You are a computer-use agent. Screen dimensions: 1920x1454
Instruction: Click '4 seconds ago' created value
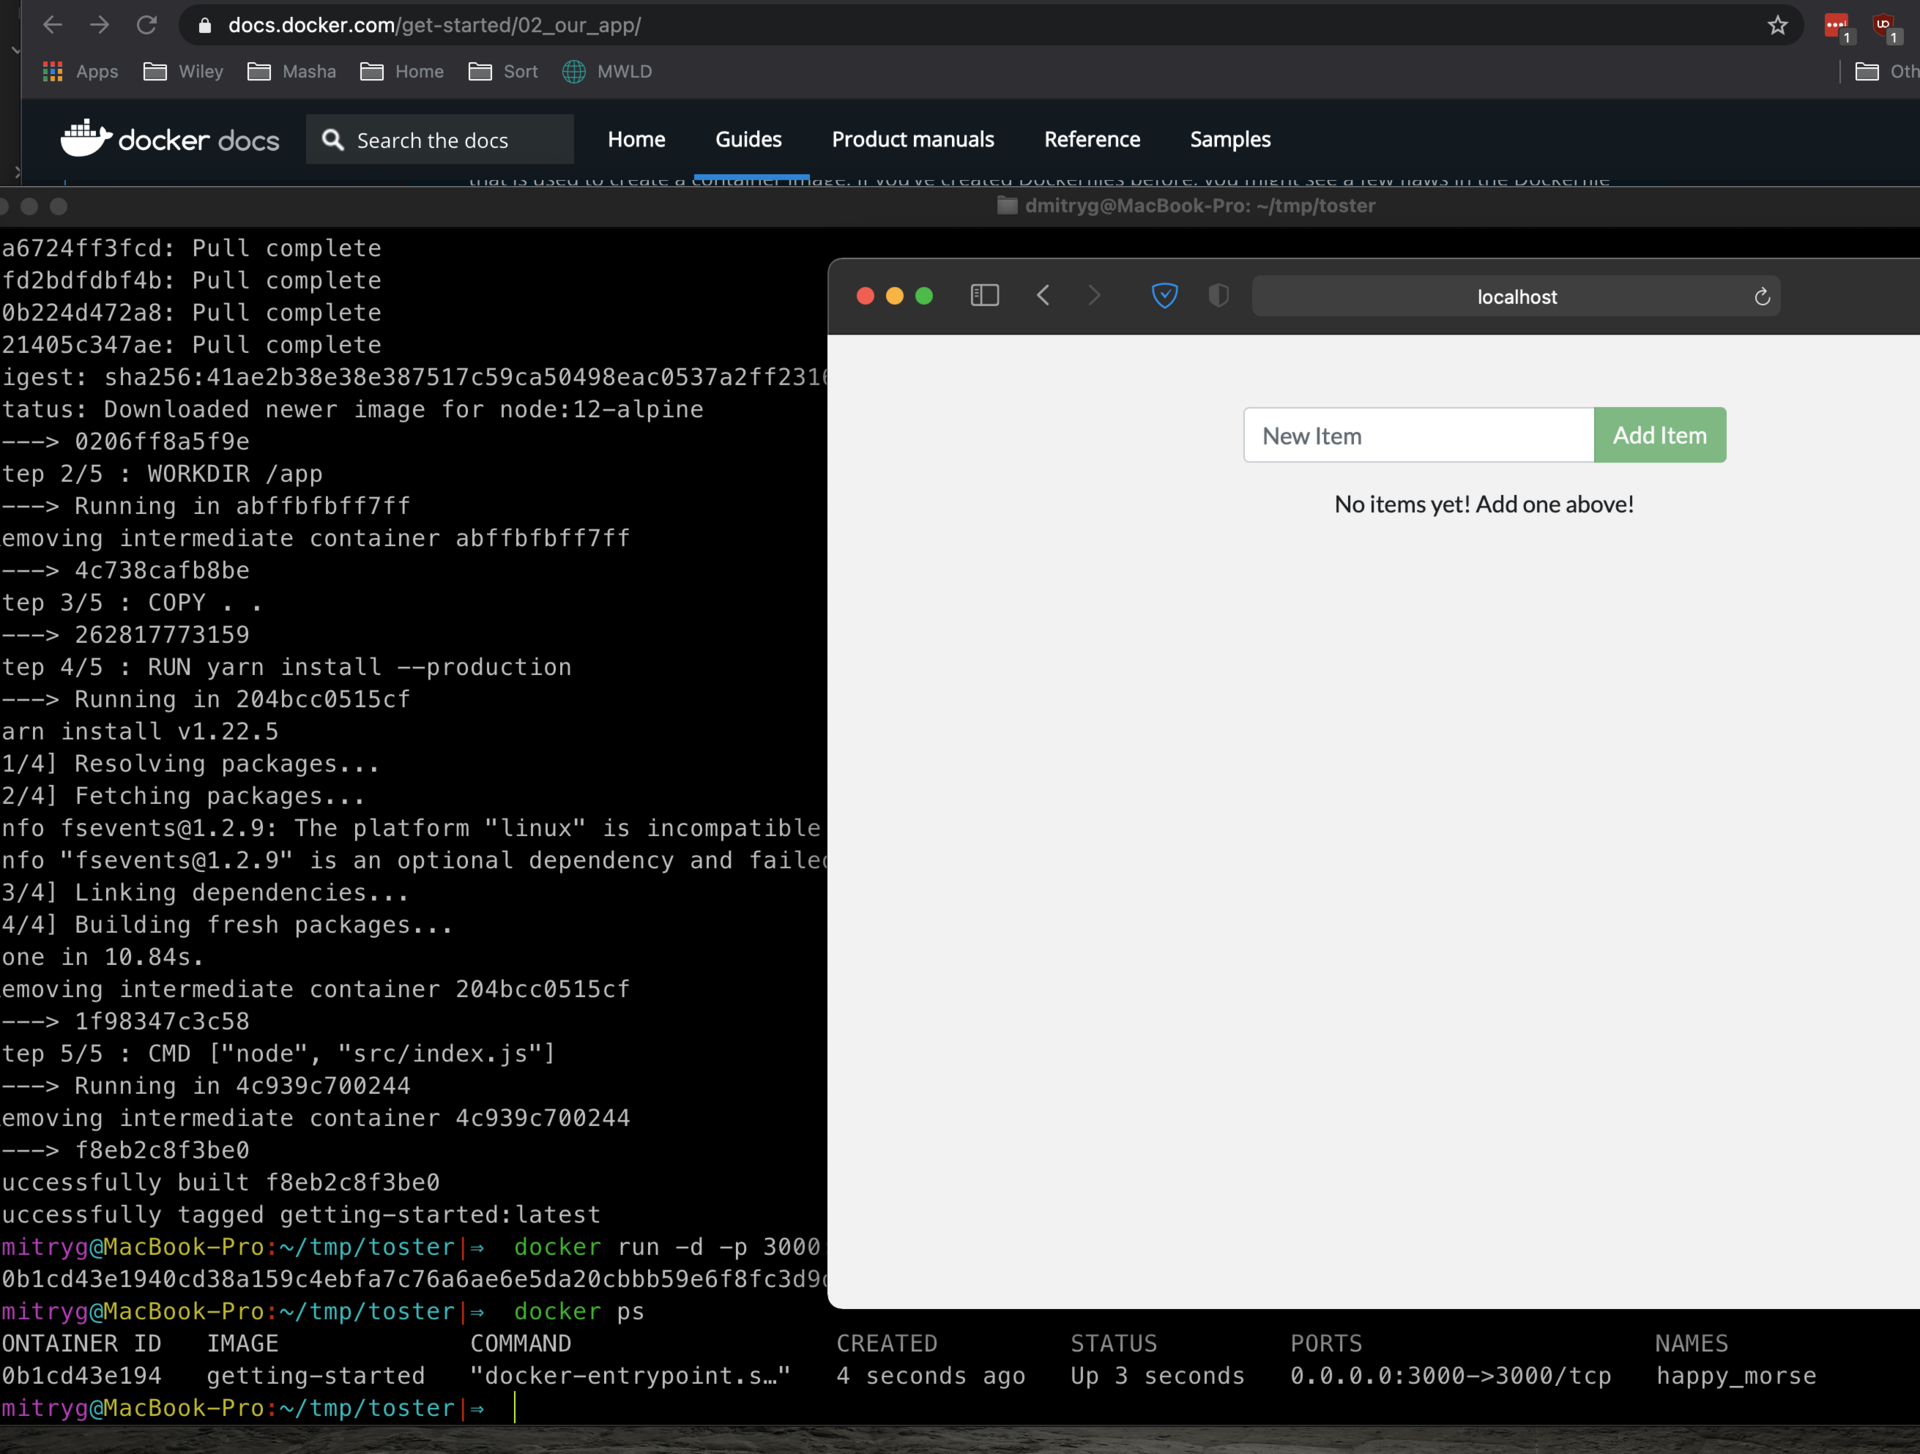point(931,1376)
